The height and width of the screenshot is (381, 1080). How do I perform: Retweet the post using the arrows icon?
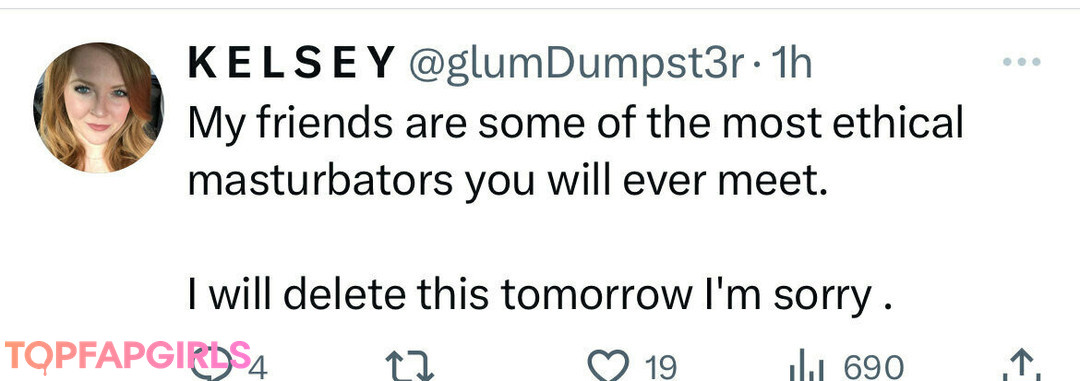409,367
